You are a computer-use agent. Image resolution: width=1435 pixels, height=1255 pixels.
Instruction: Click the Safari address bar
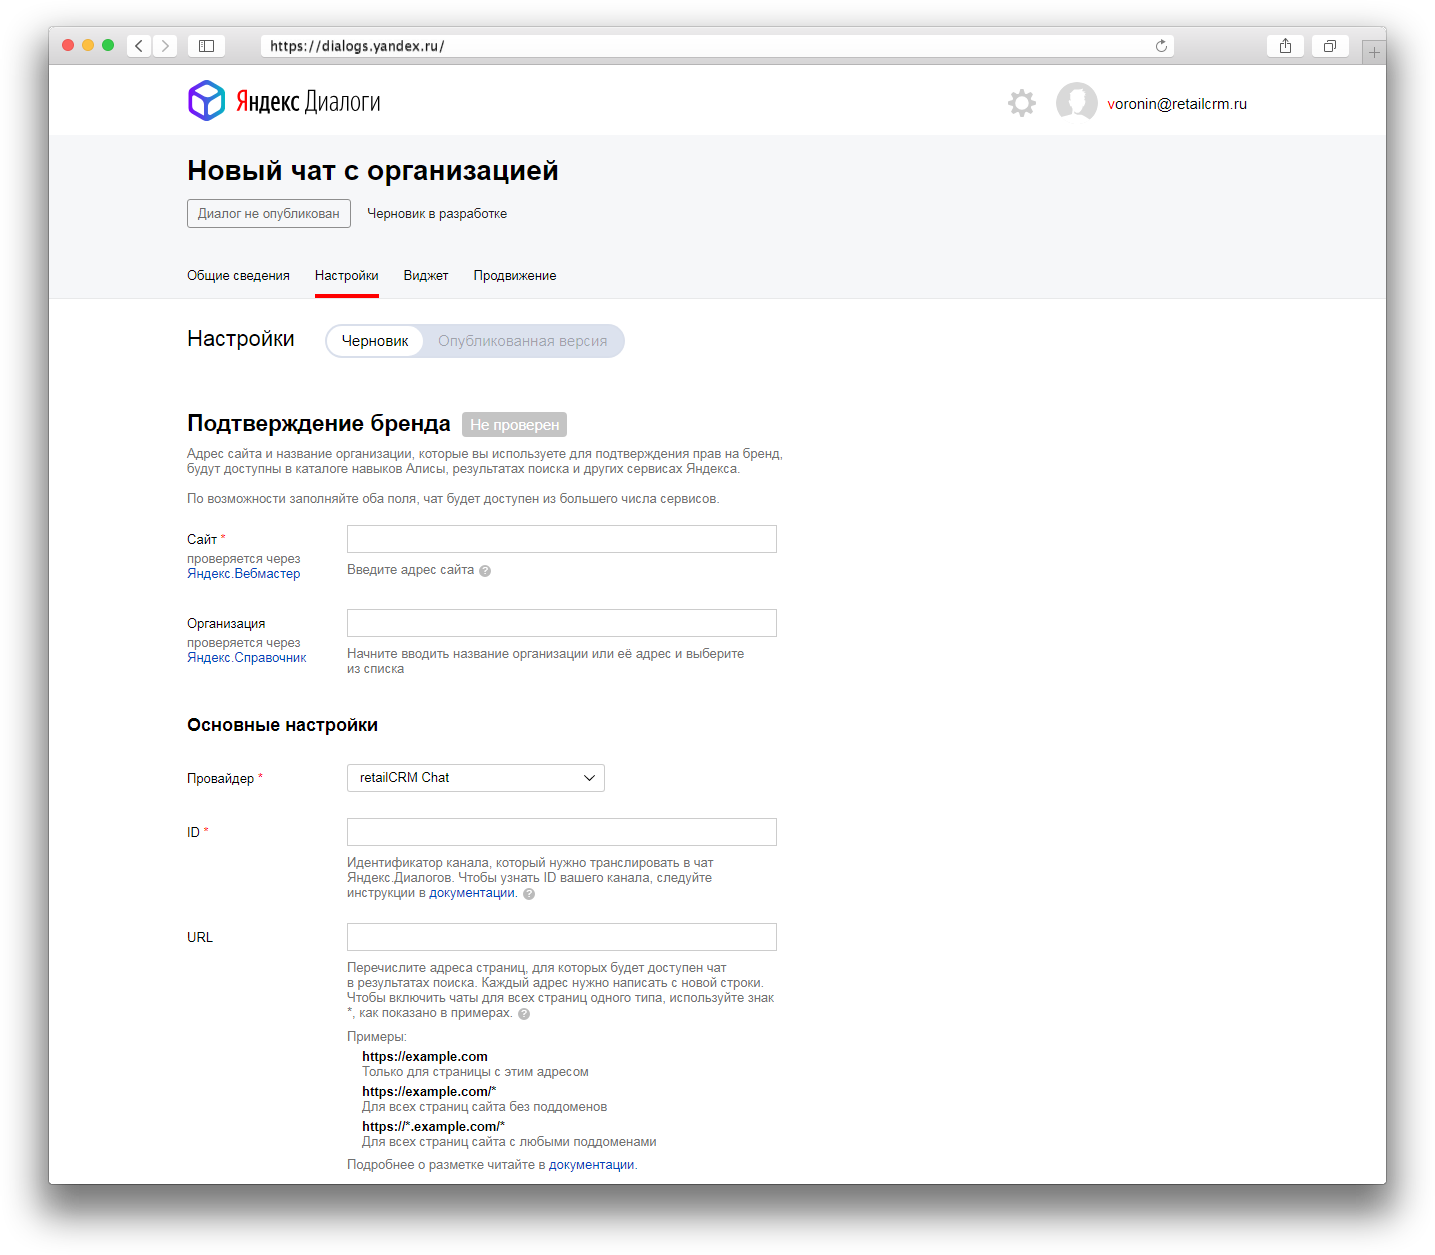pyautogui.click(x=717, y=46)
